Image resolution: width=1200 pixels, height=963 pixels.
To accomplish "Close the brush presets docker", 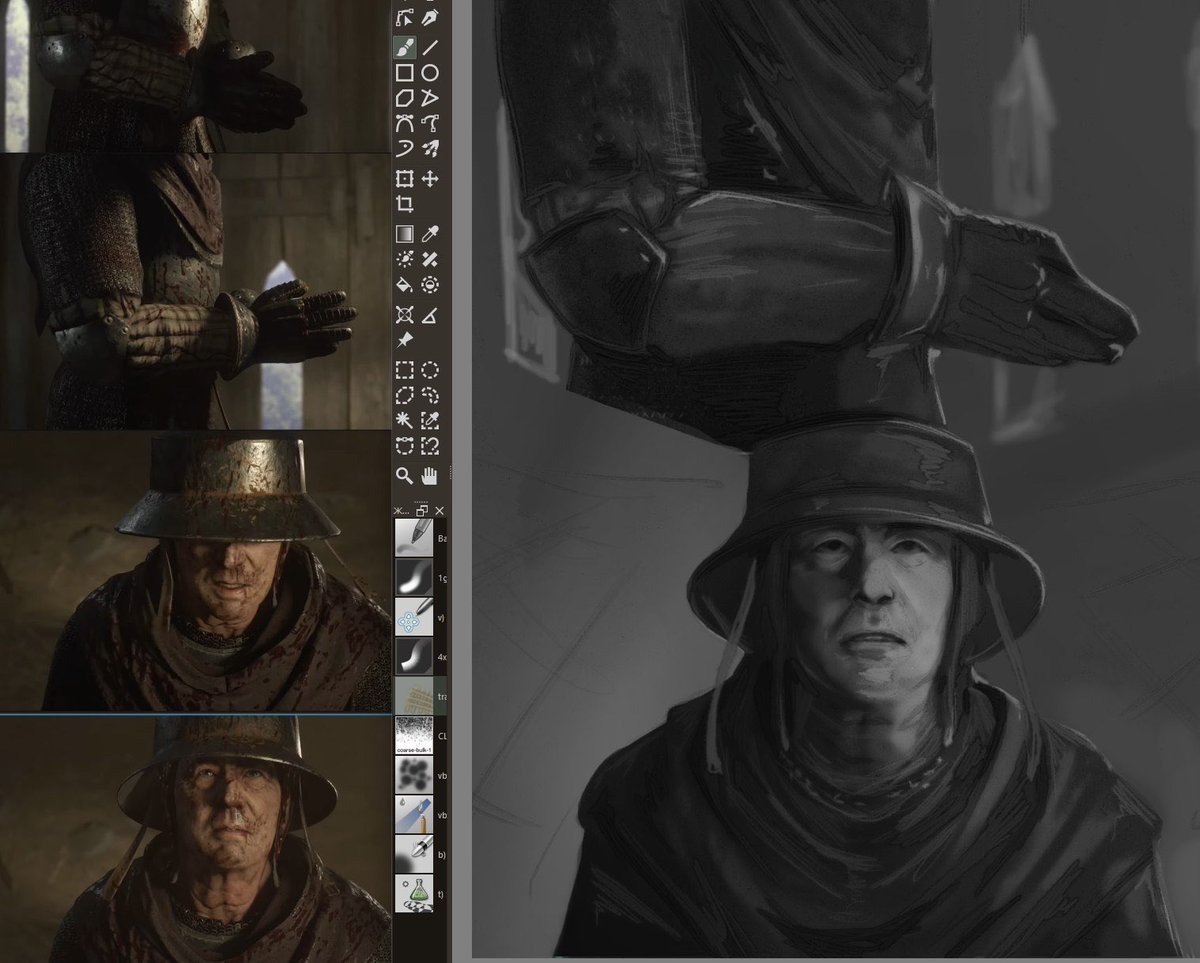I will (x=439, y=509).
